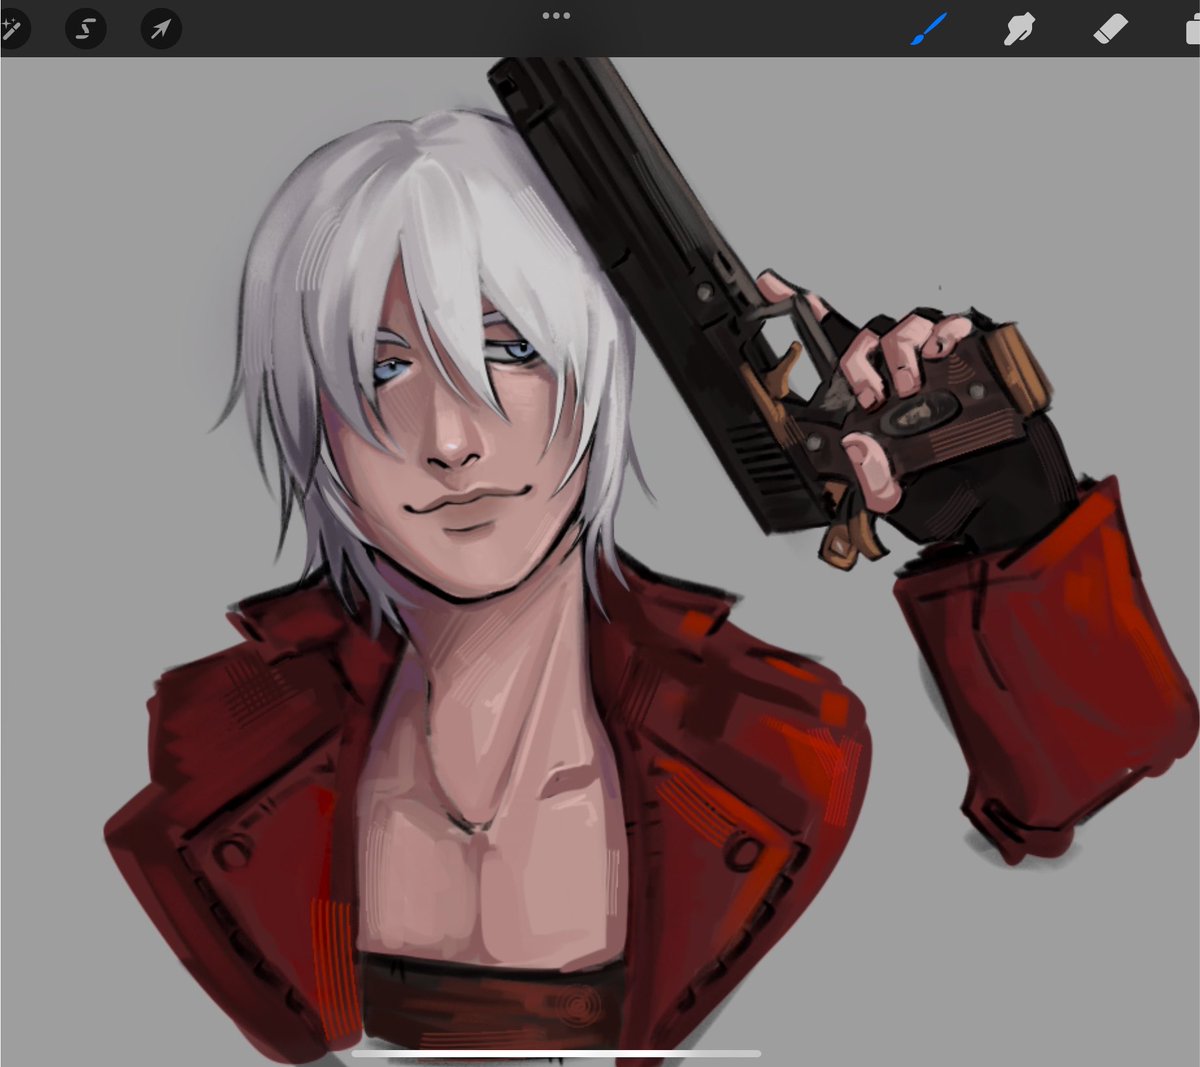Select the Brush tool
Viewport: 1200px width, 1067px height.
928,29
